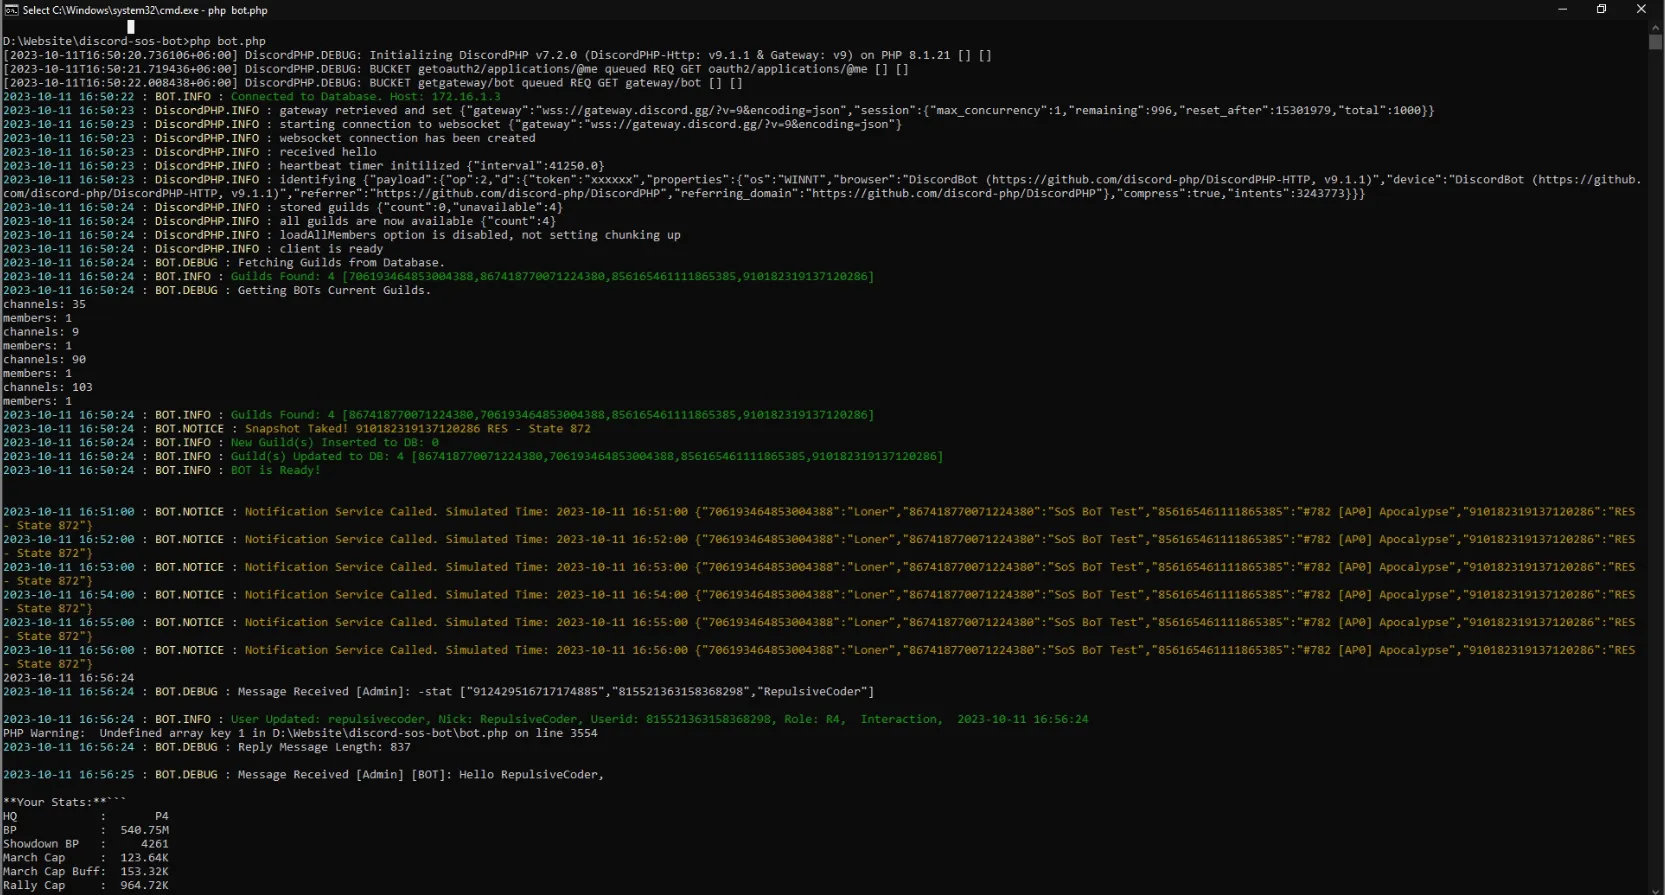Viewport: 1665px width, 895px height.
Task: Open the cmd.exe system menu icon
Action: (x=11, y=10)
